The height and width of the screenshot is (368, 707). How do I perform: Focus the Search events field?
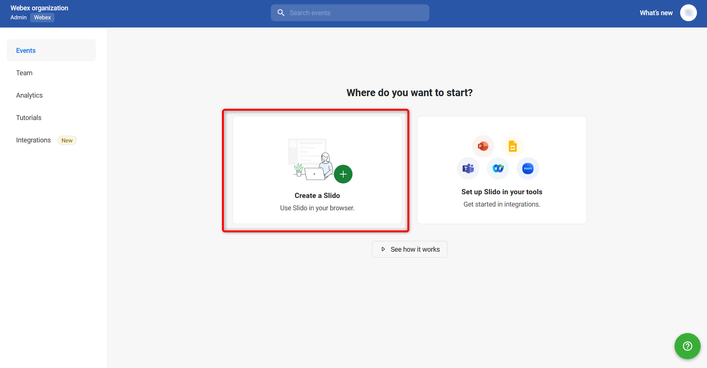point(350,13)
